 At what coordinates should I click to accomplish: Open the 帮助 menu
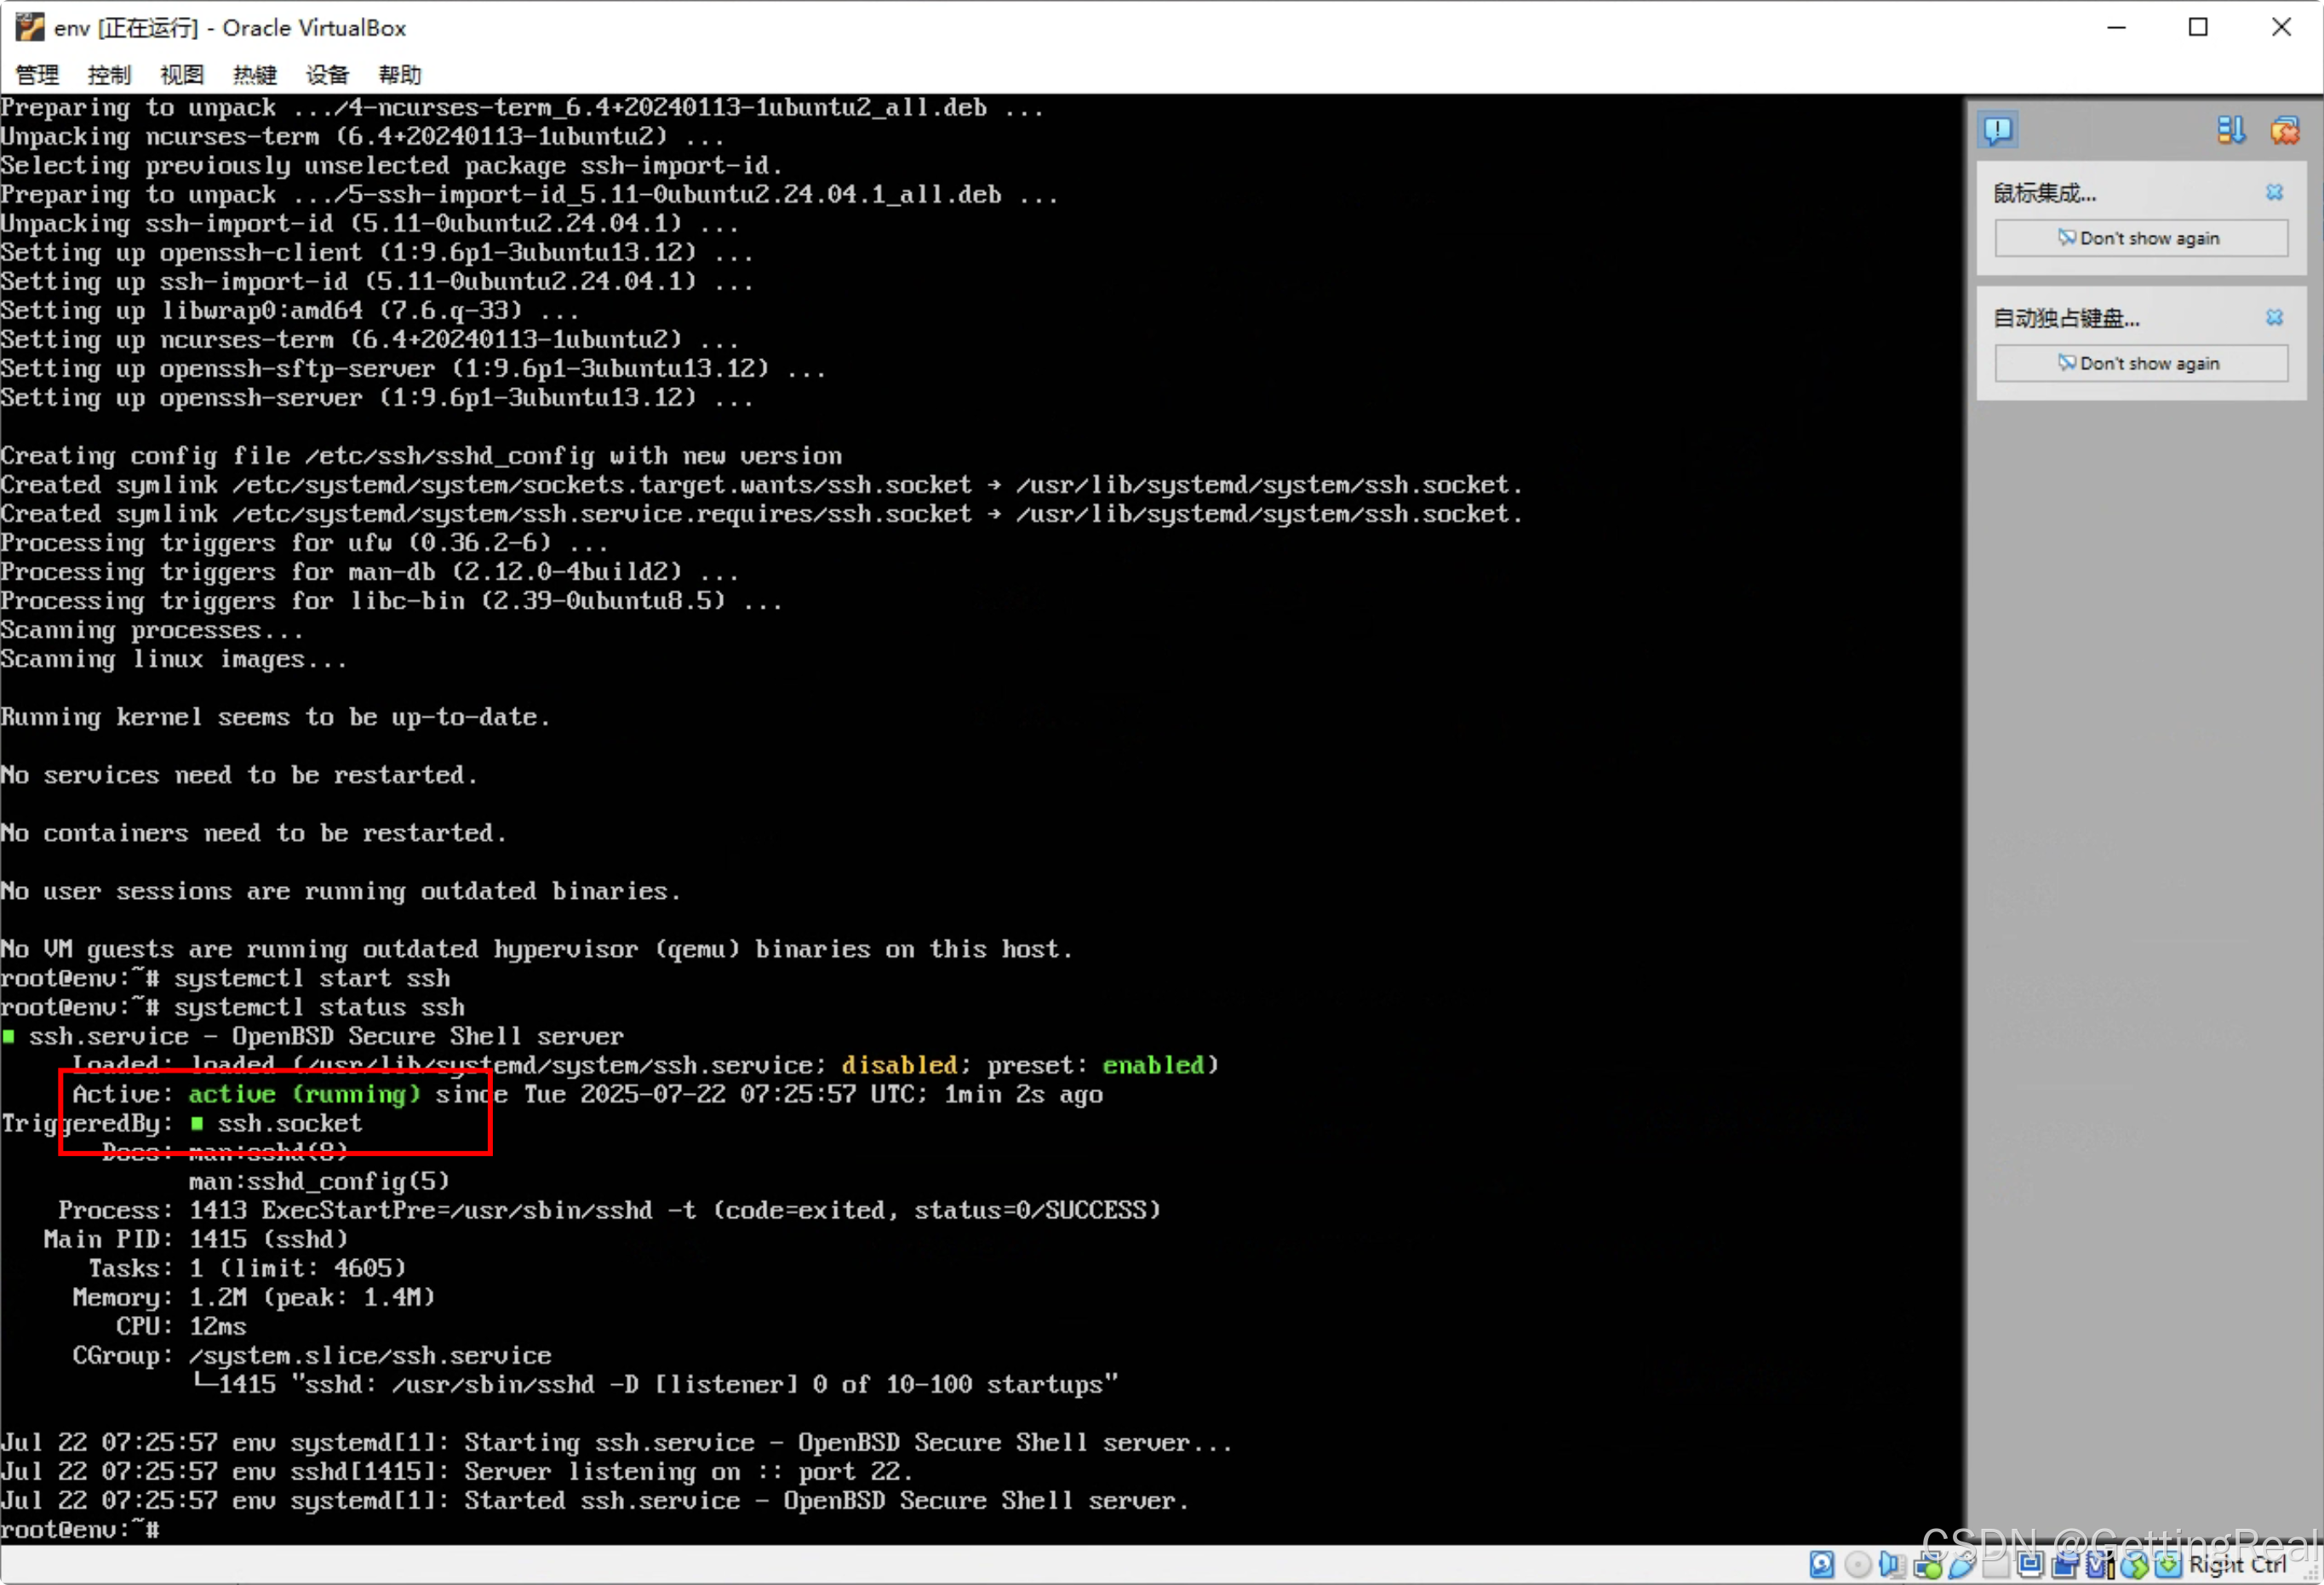click(x=400, y=74)
